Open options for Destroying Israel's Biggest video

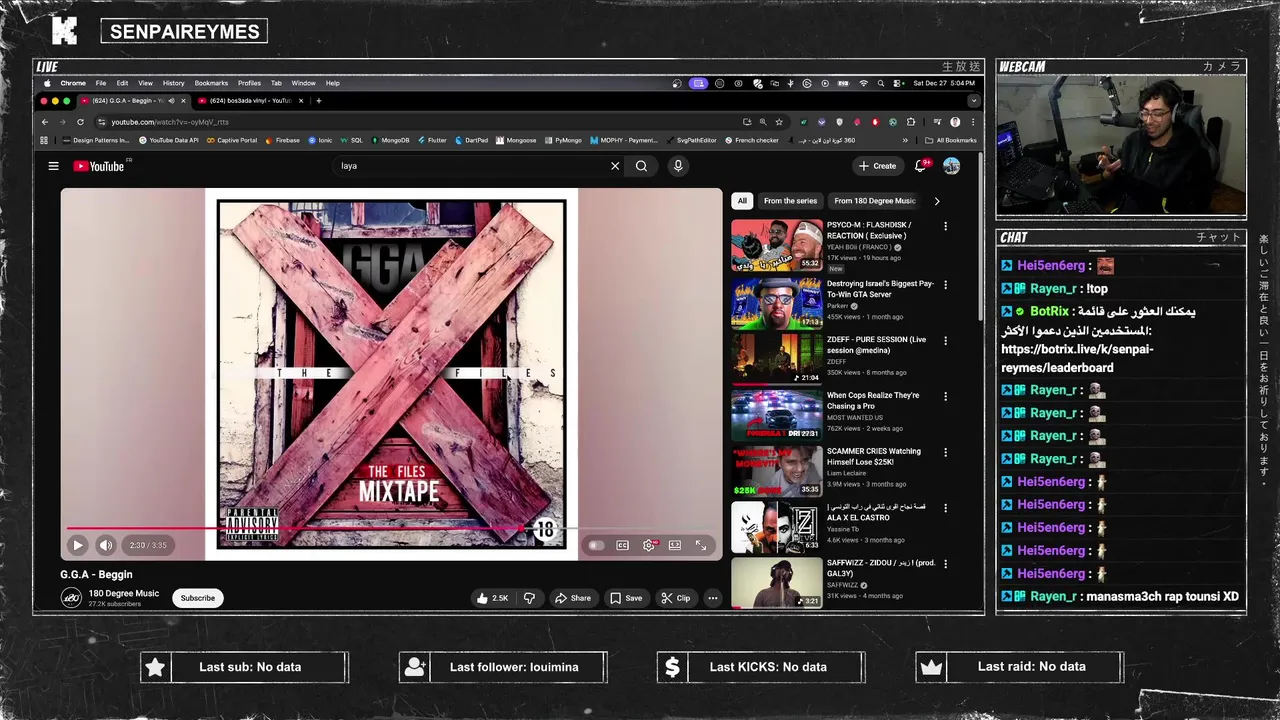pyautogui.click(x=945, y=285)
